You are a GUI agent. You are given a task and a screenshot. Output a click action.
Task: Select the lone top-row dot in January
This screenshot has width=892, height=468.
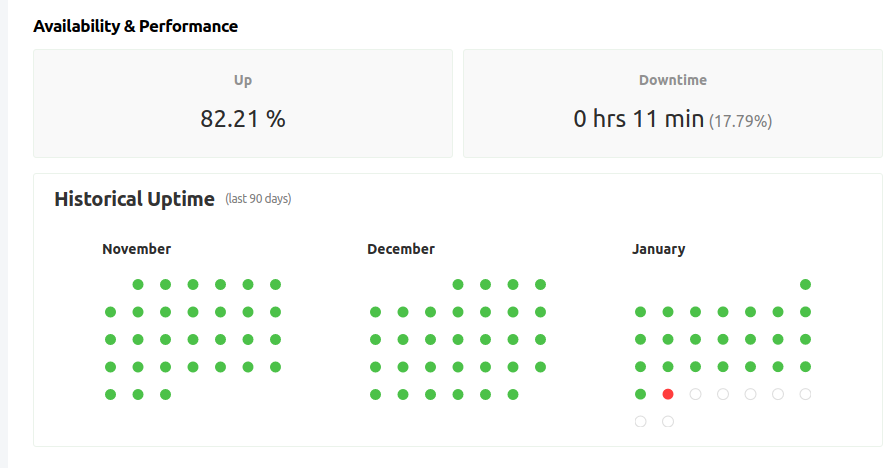tap(805, 284)
